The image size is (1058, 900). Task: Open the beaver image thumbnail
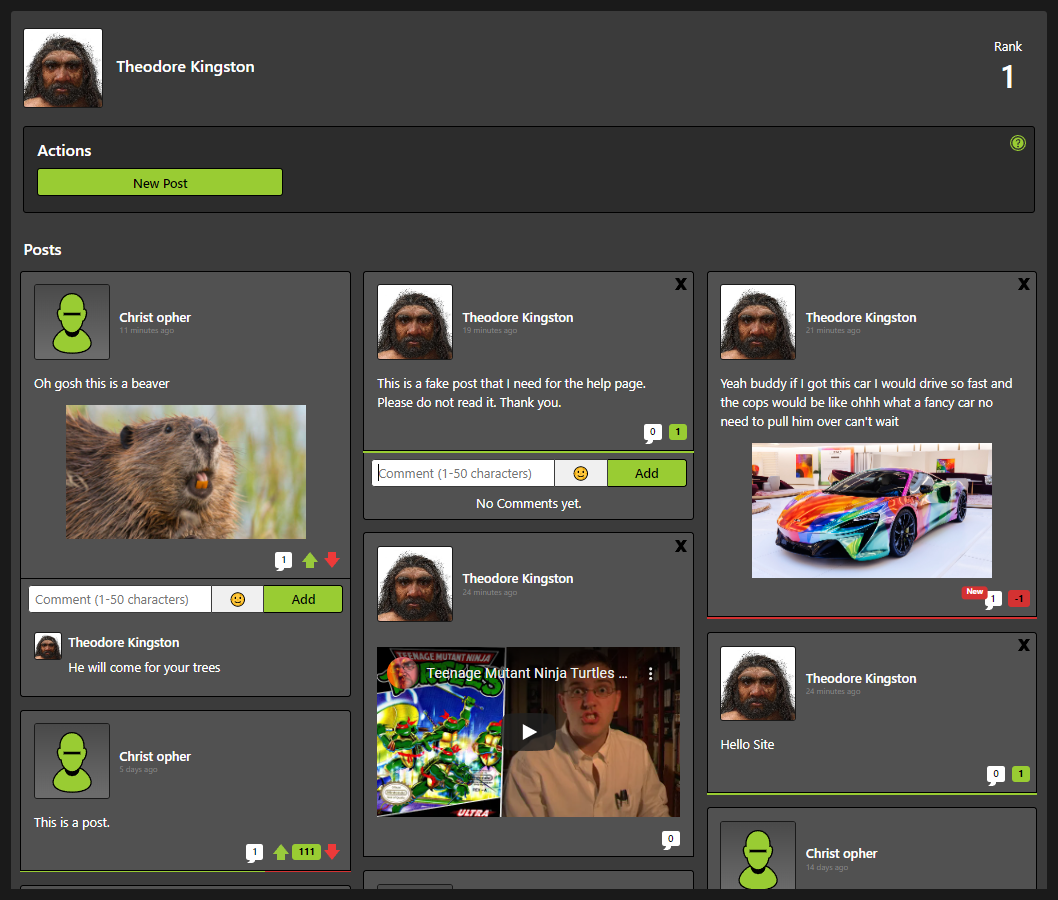tap(186, 472)
